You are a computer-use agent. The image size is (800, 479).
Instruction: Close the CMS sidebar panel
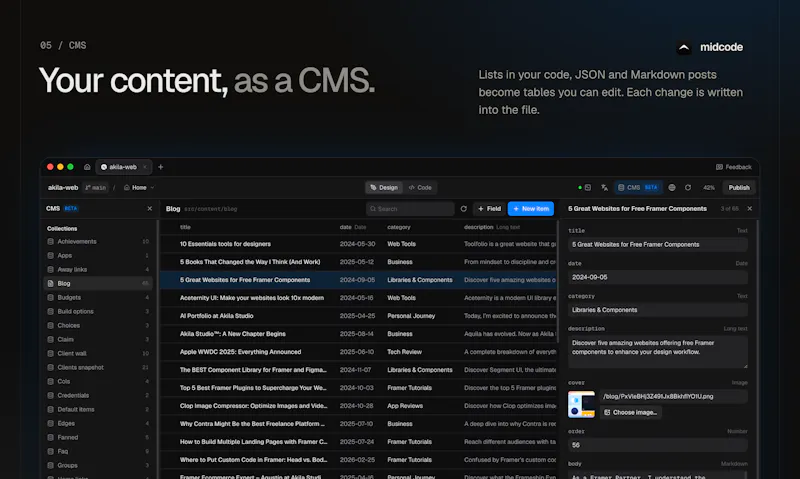tap(149, 209)
